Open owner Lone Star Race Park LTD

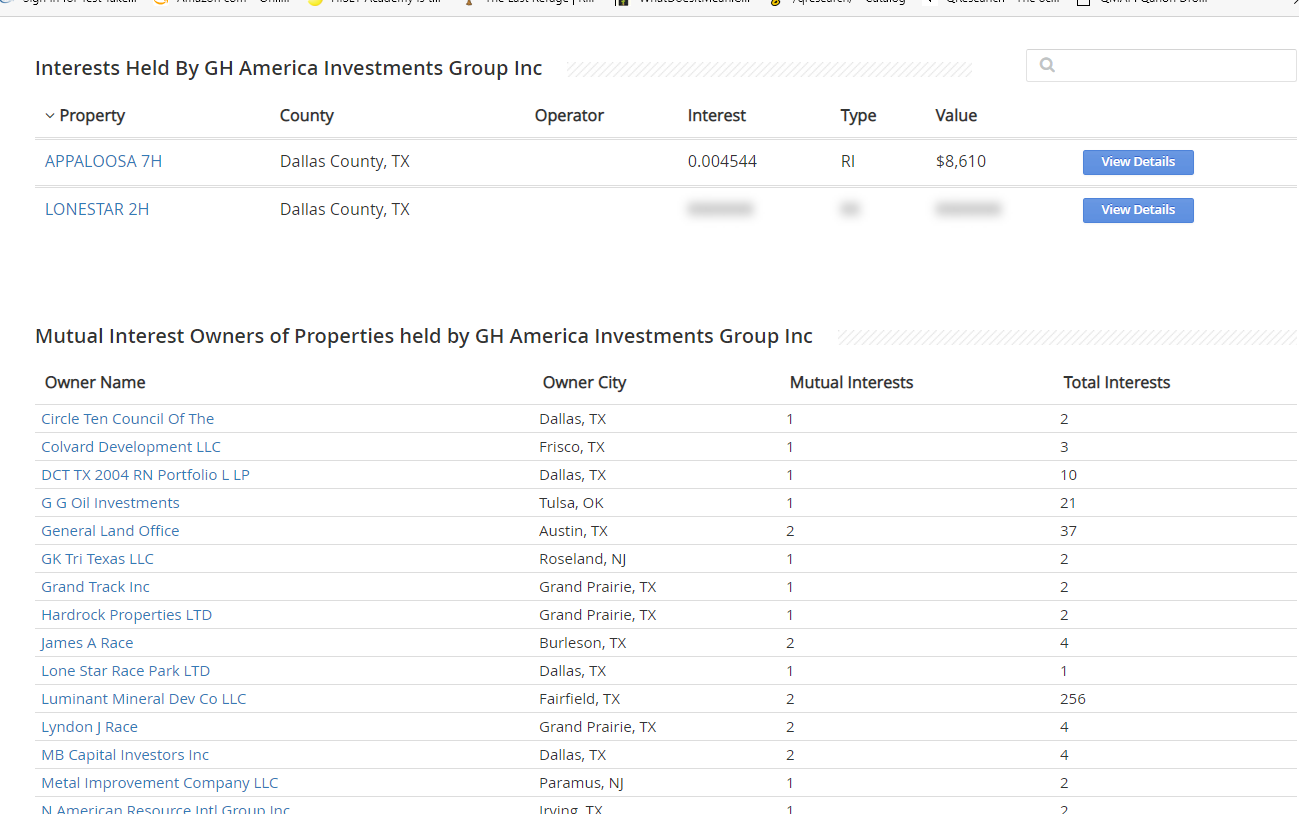click(125, 670)
